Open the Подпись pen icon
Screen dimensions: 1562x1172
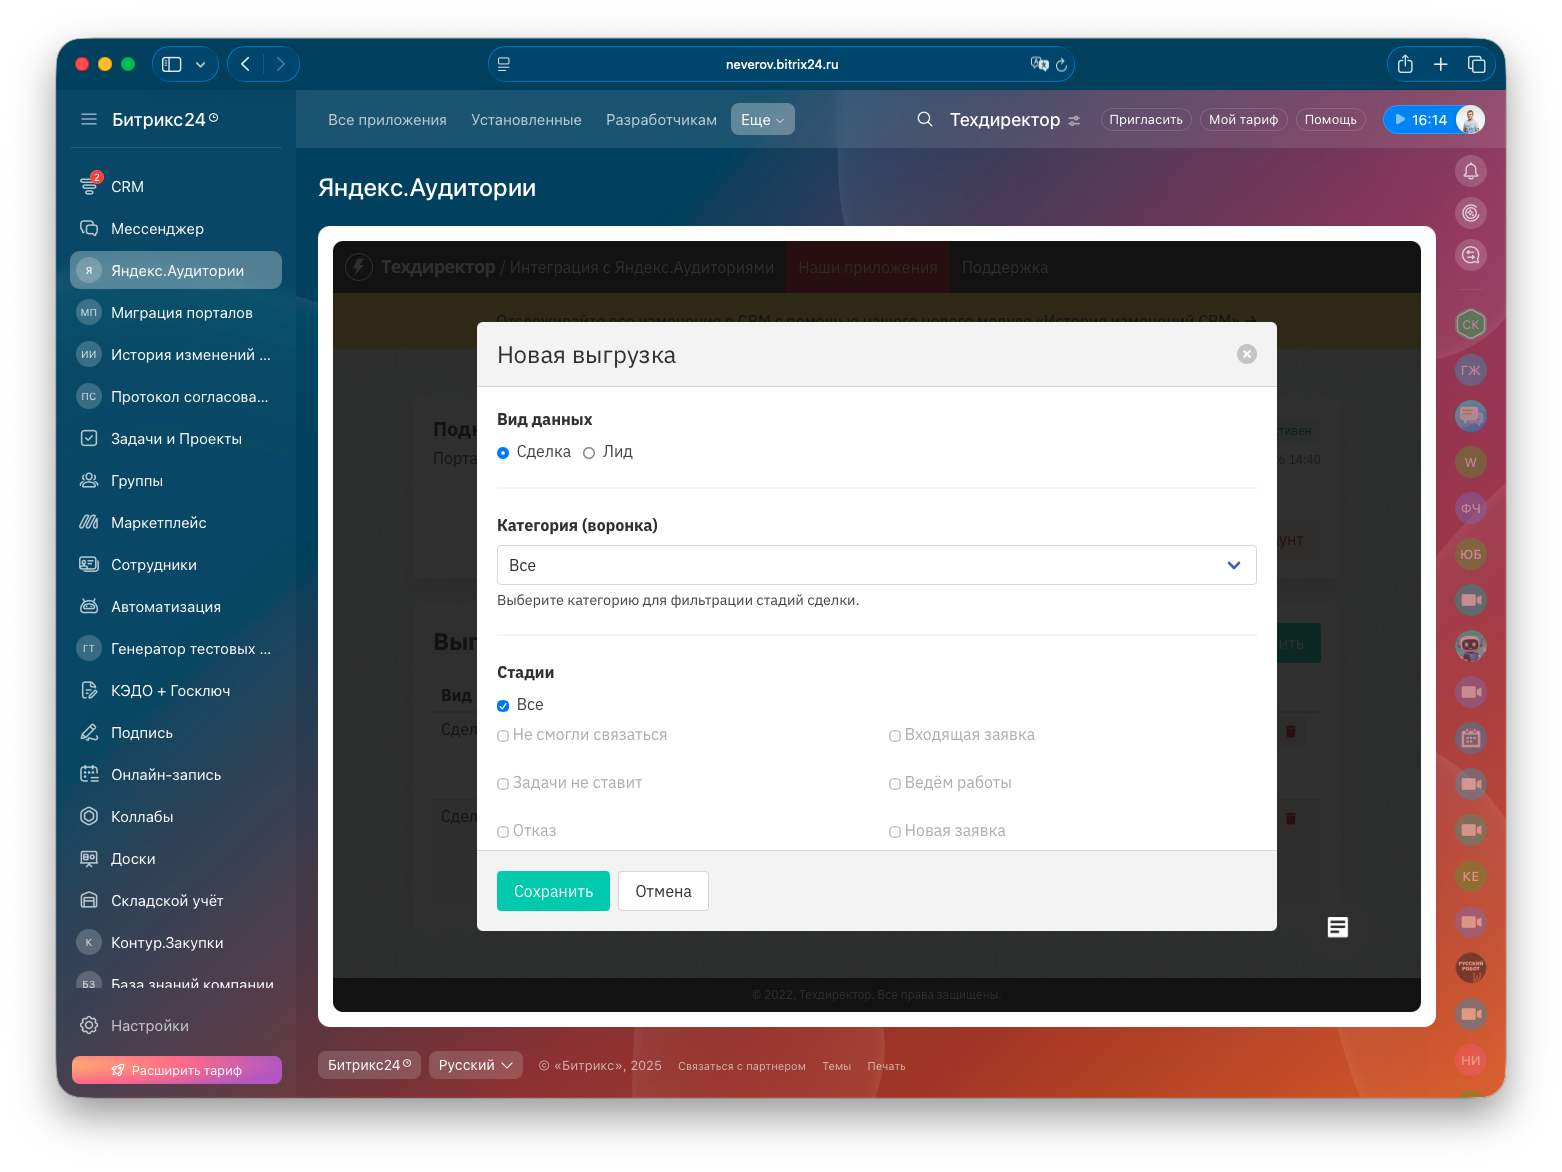(89, 732)
